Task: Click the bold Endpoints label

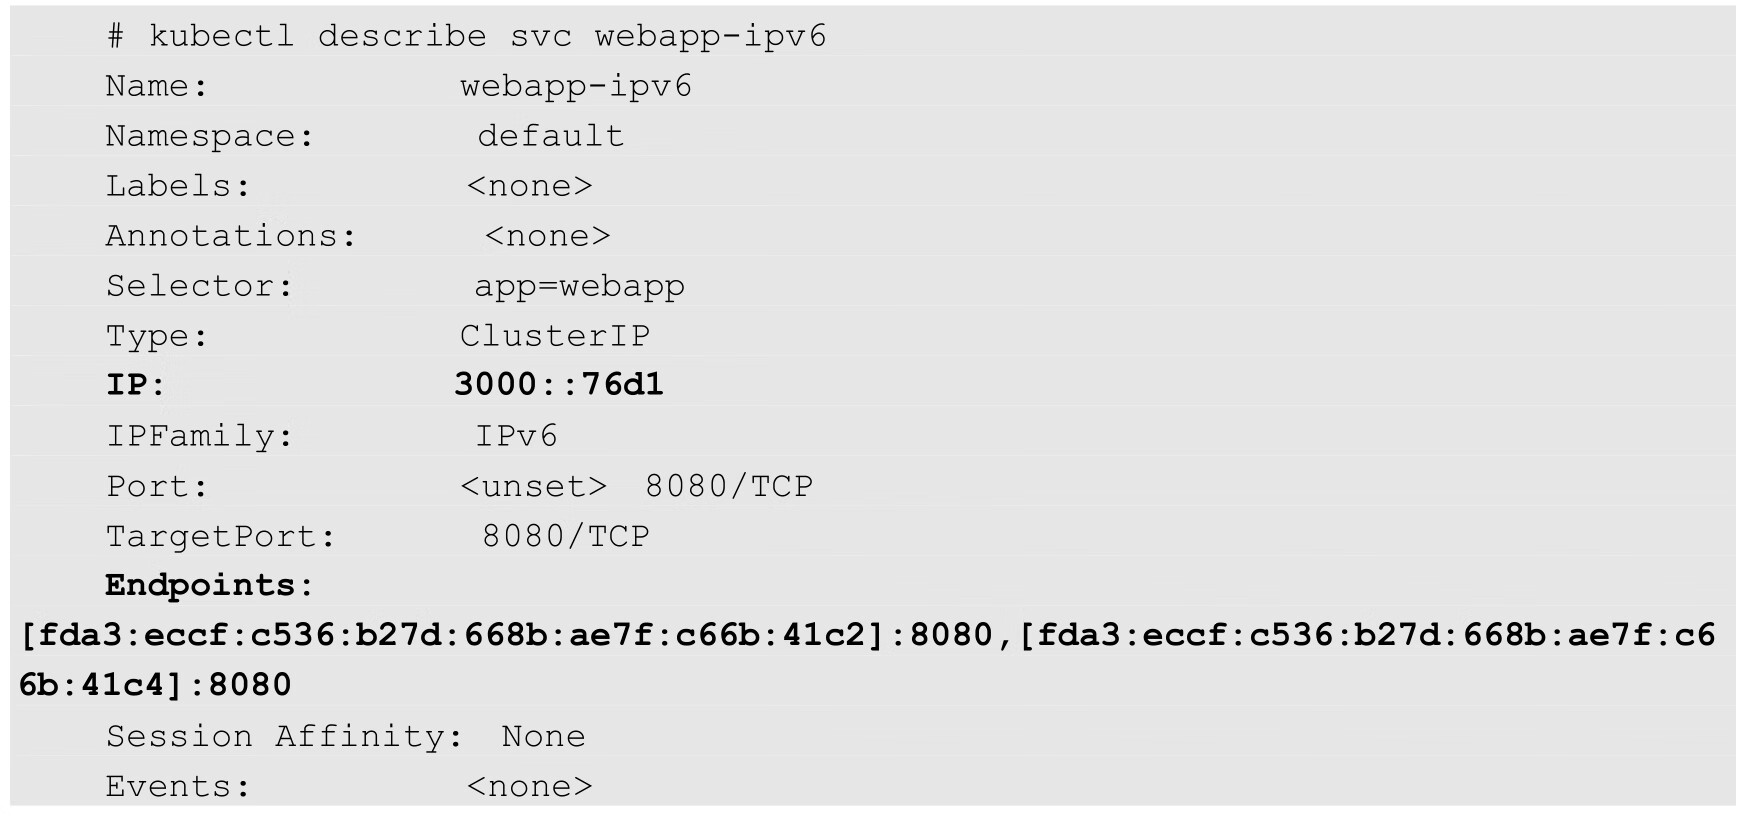Action: click(x=210, y=586)
